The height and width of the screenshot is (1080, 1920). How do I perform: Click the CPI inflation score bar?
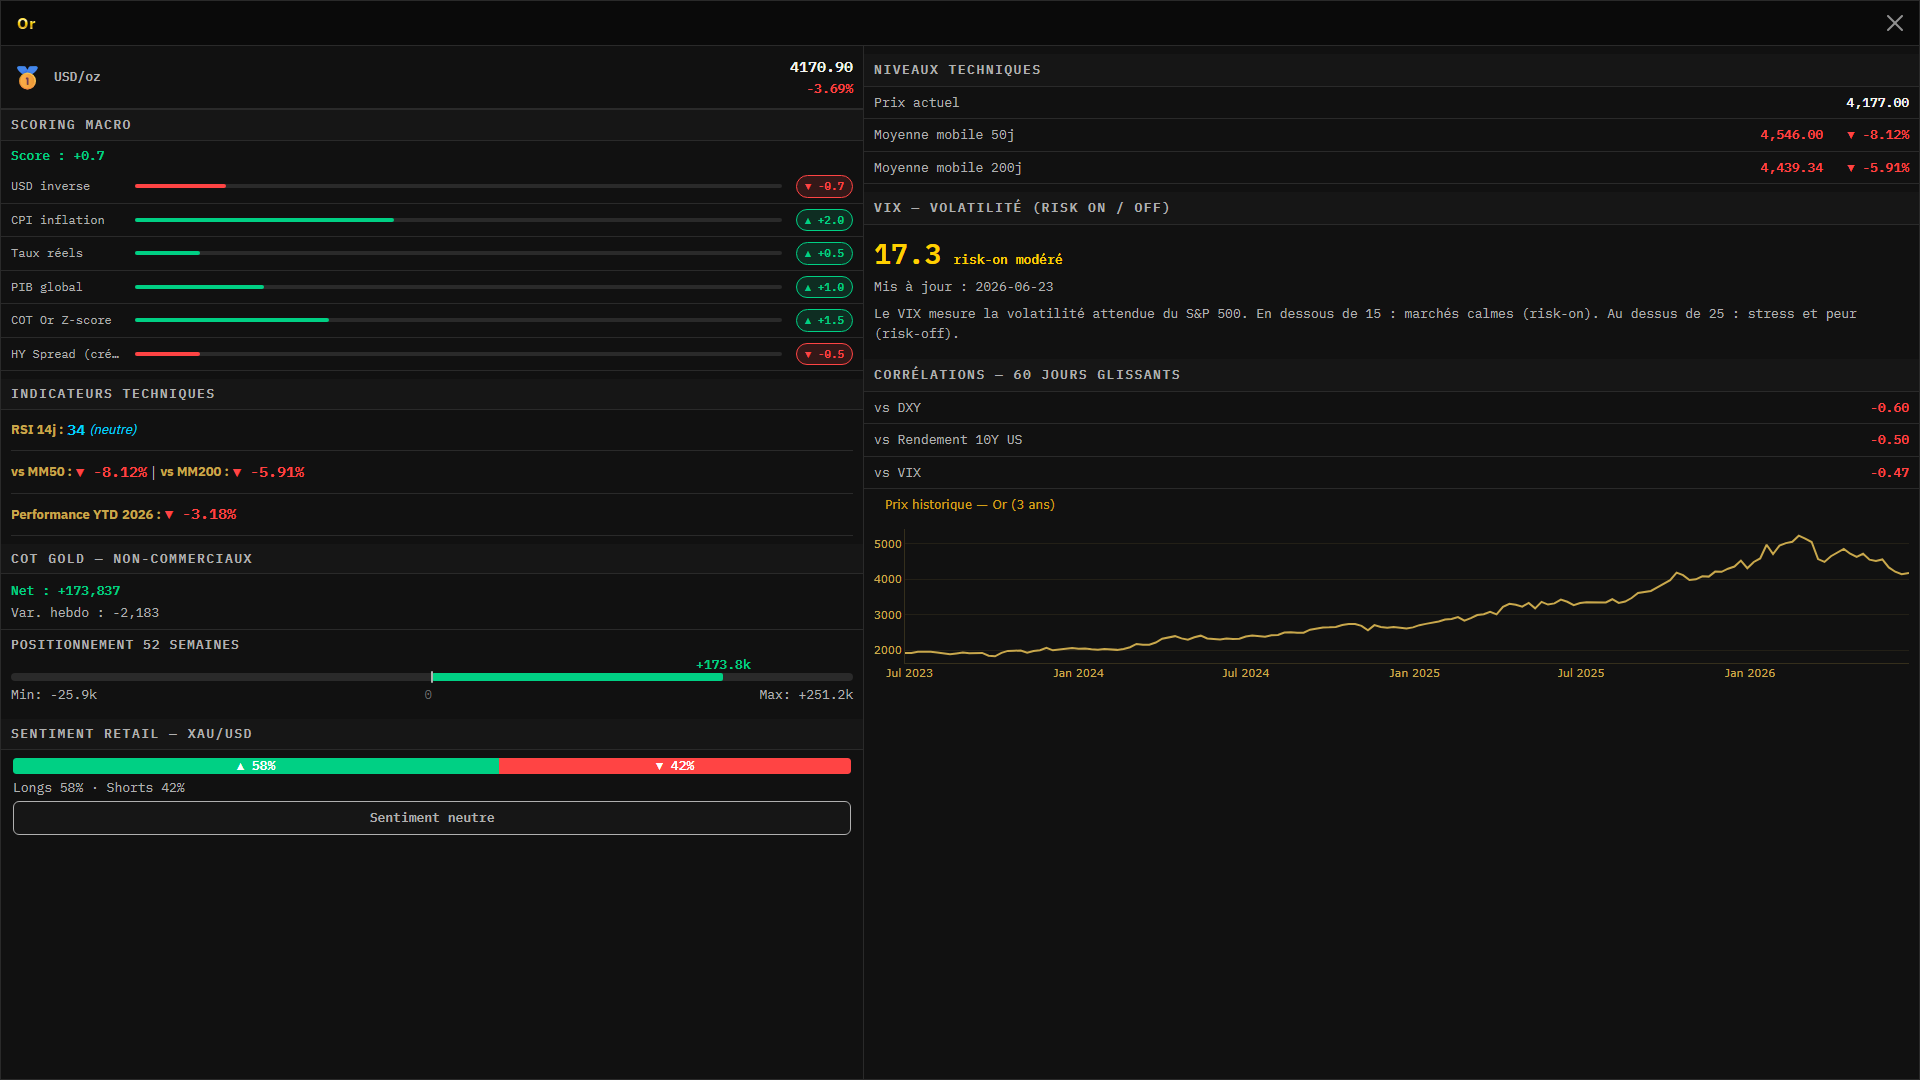[458, 220]
